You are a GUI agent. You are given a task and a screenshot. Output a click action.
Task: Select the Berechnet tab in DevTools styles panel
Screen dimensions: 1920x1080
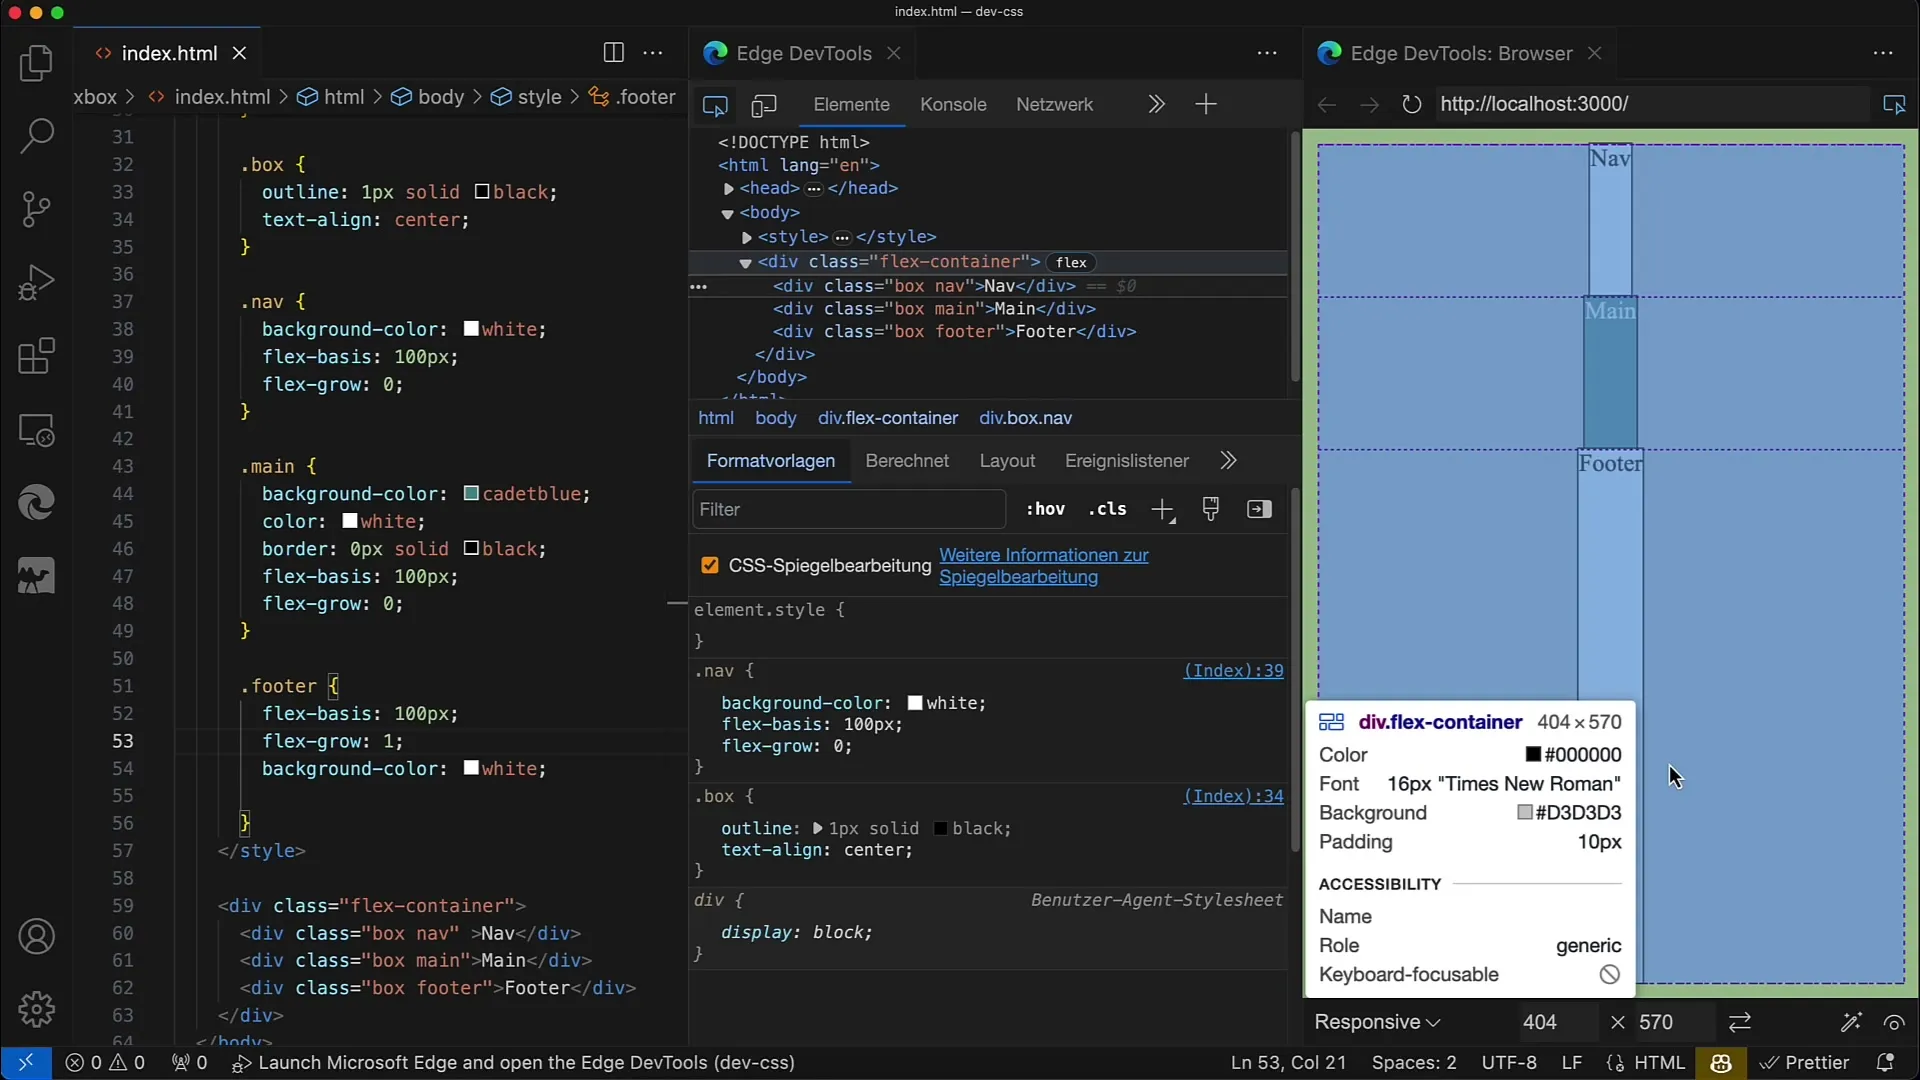tap(907, 460)
